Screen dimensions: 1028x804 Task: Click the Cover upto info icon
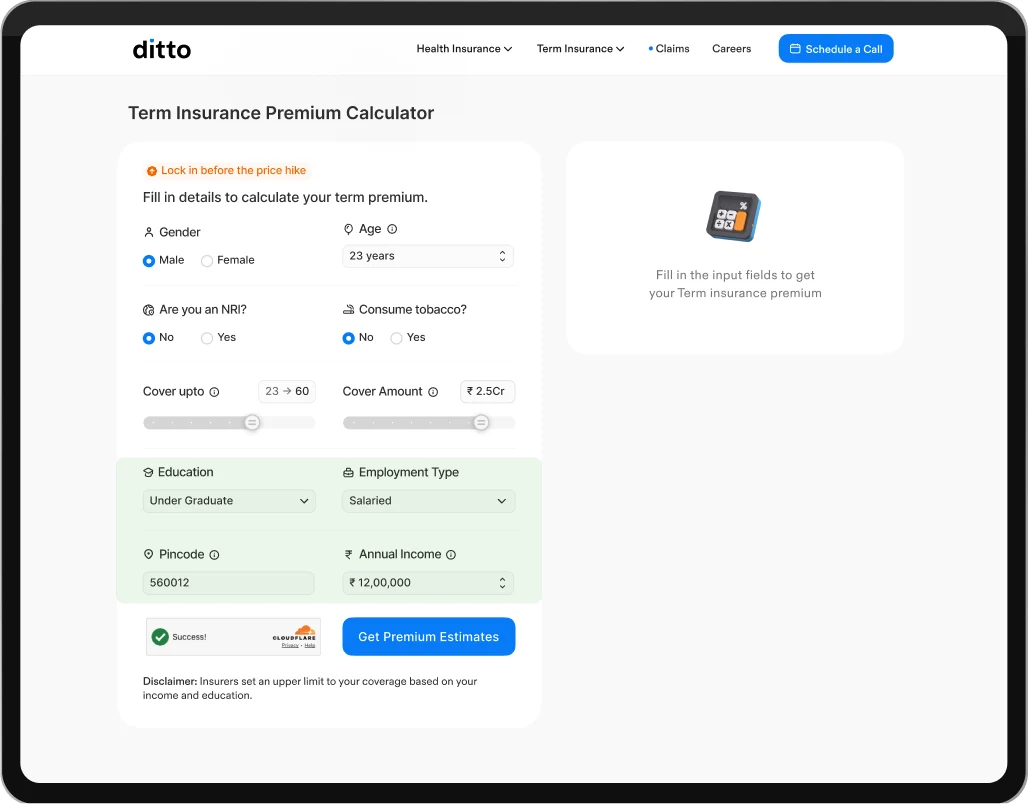pyautogui.click(x=214, y=392)
